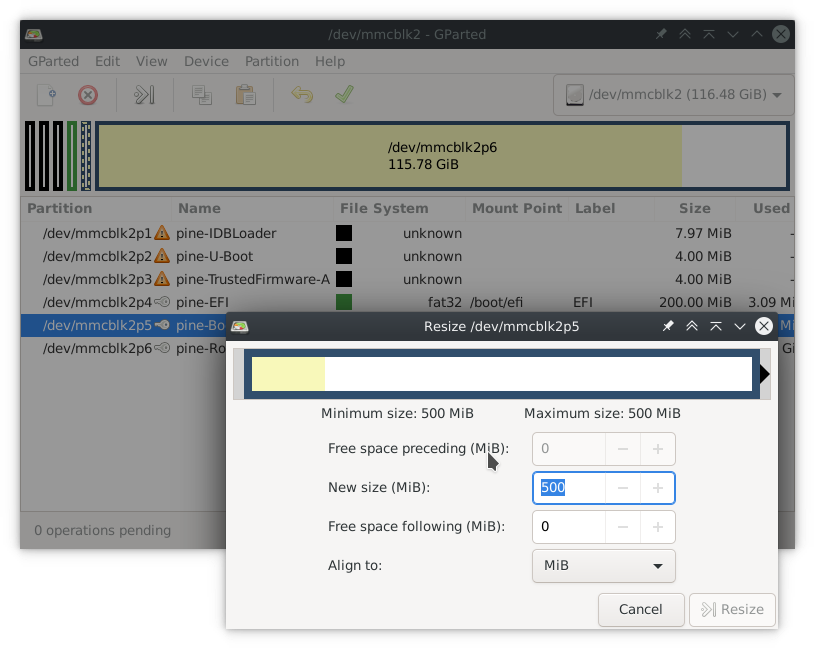
Task: Click the paste partition toolbar icon
Action: [245, 95]
